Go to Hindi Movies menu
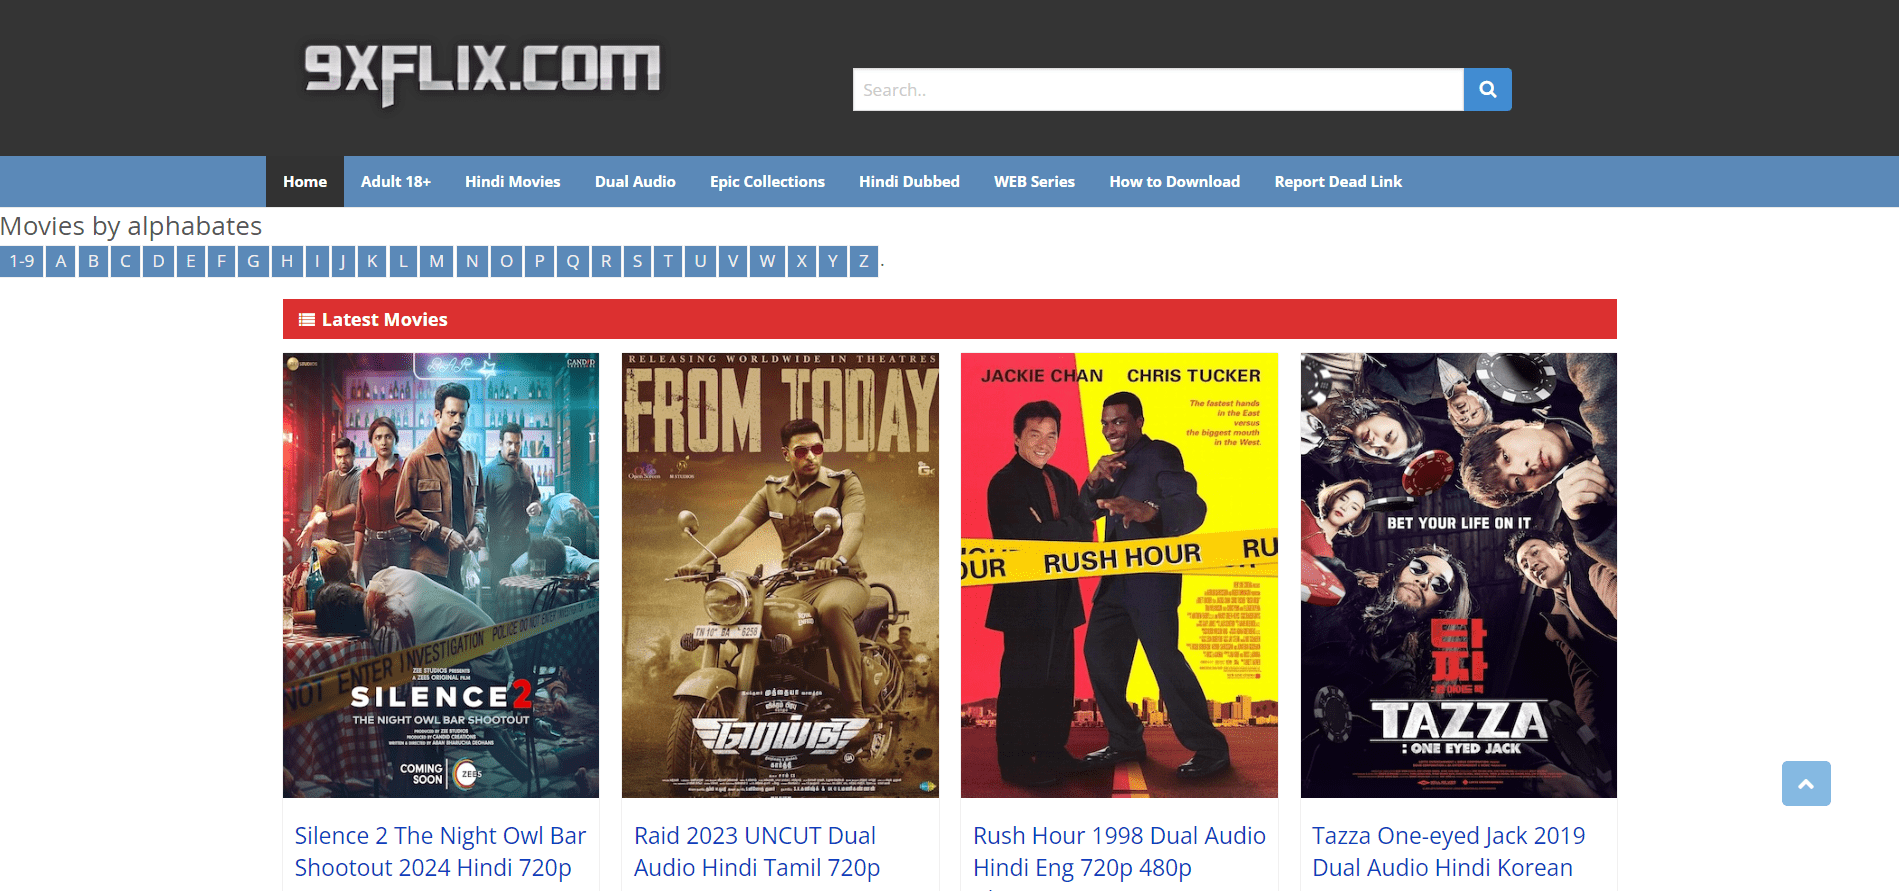This screenshot has width=1899, height=891. coord(512,182)
